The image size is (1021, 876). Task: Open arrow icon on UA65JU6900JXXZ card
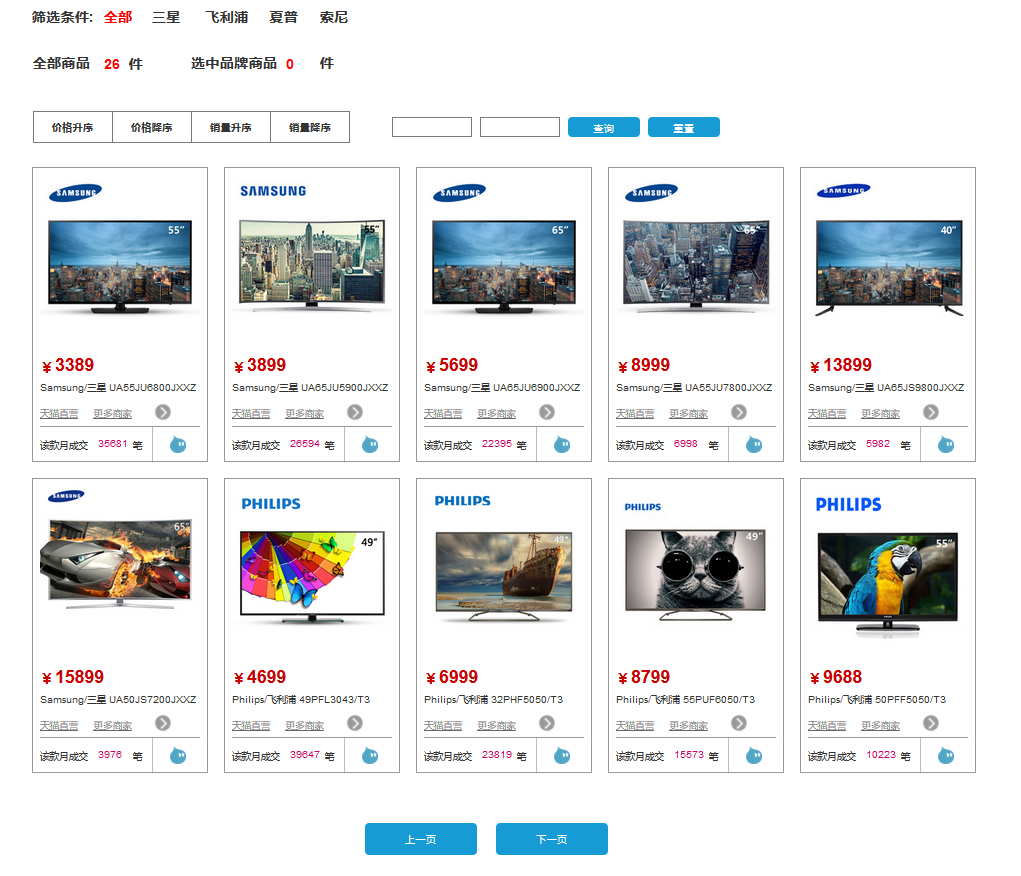[x=547, y=412]
